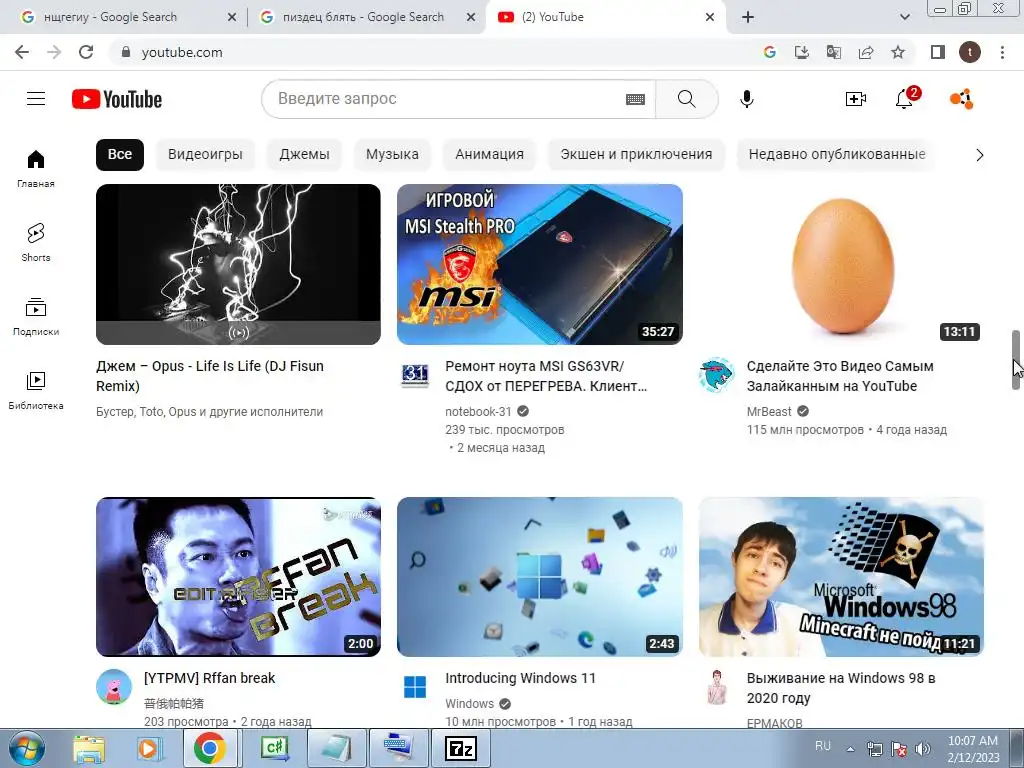Click the Rffan break thumbnail
The width and height of the screenshot is (1024, 768).
click(x=238, y=577)
